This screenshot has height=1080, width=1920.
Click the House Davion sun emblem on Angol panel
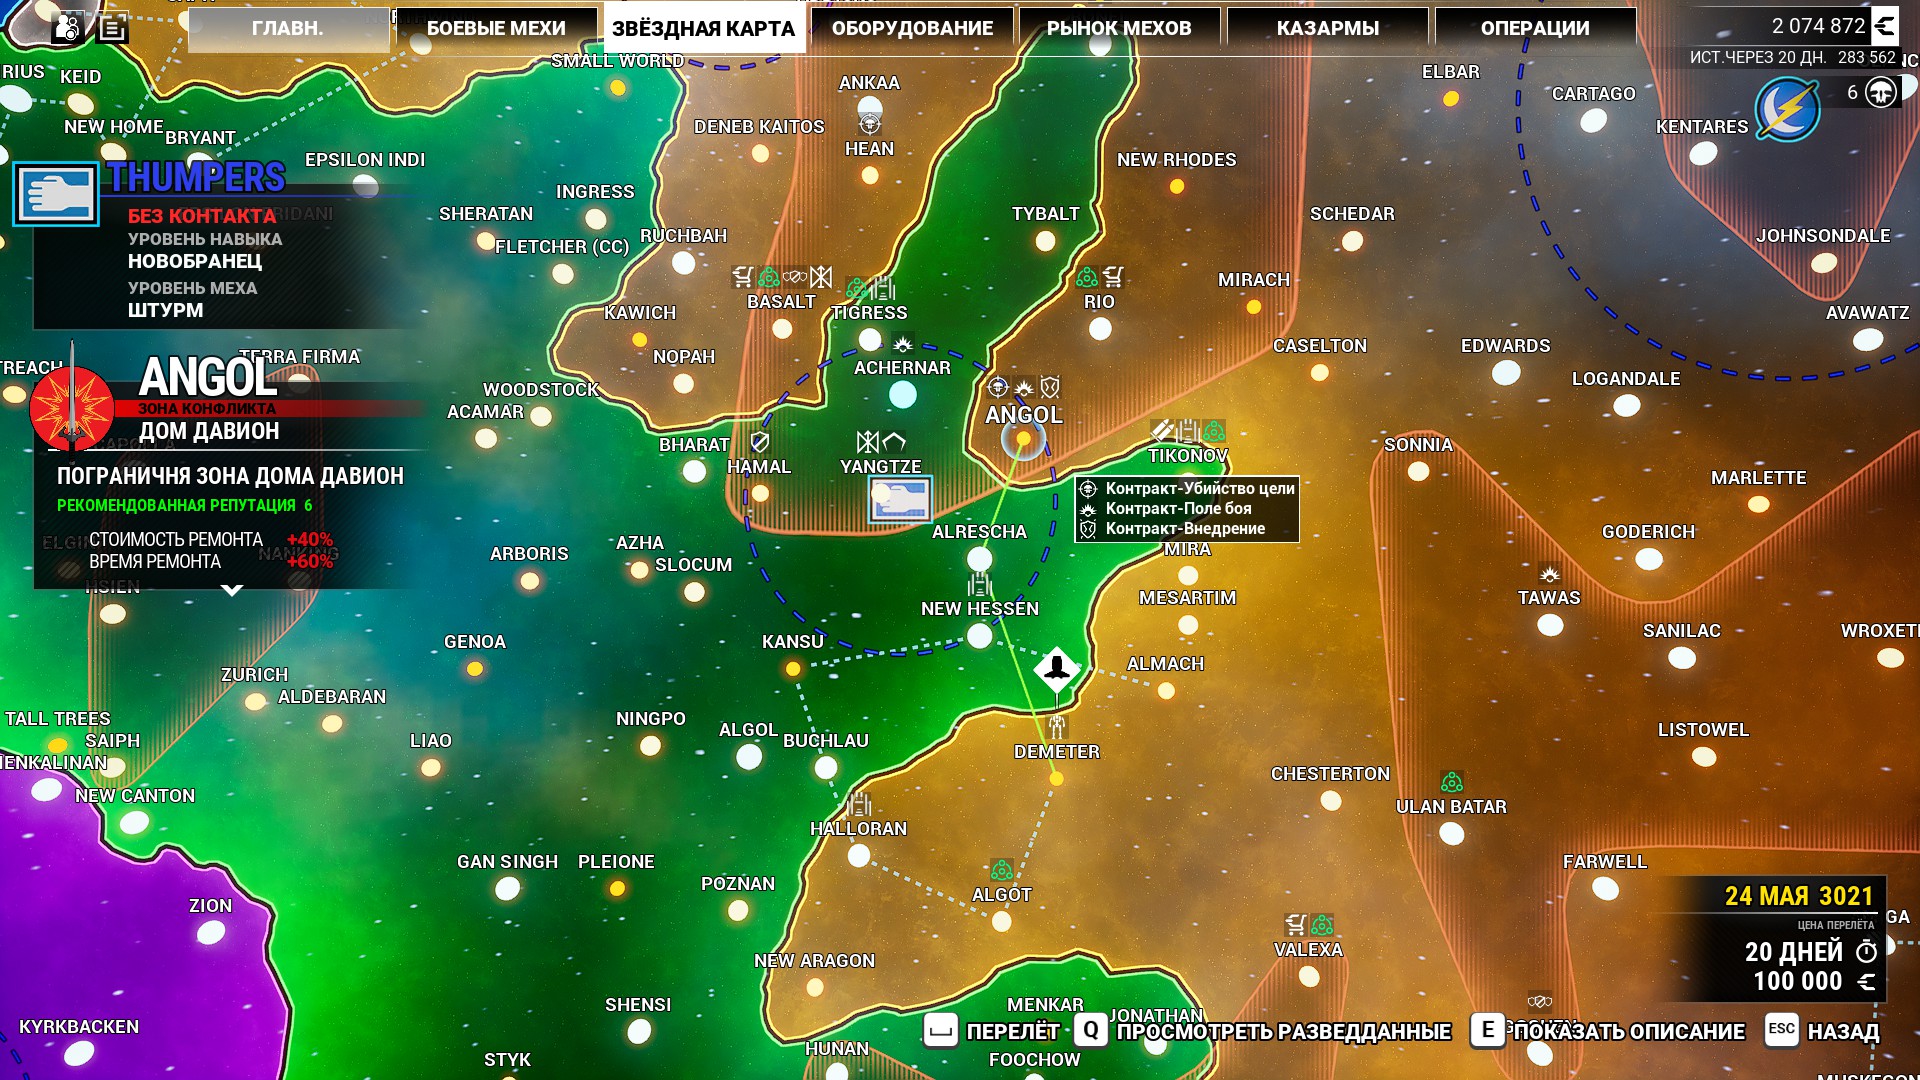pos(72,409)
